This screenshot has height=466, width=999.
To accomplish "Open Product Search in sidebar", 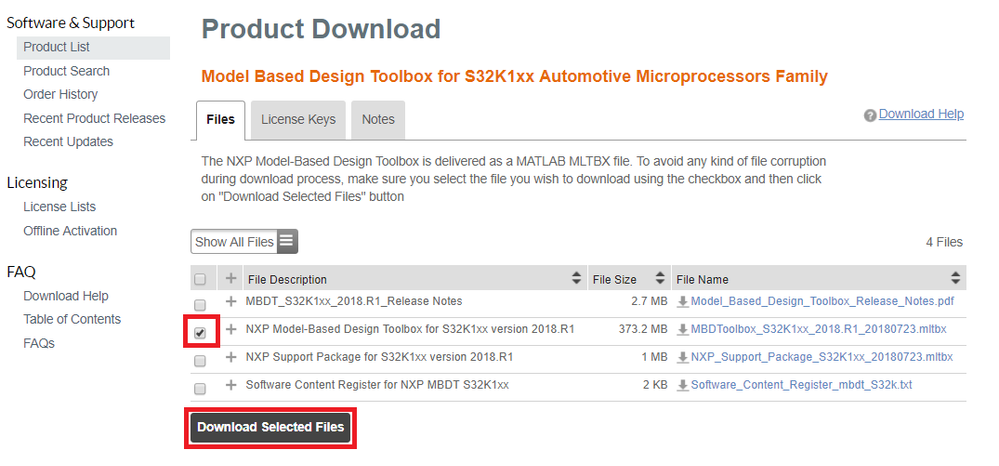I will pos(66,71).
